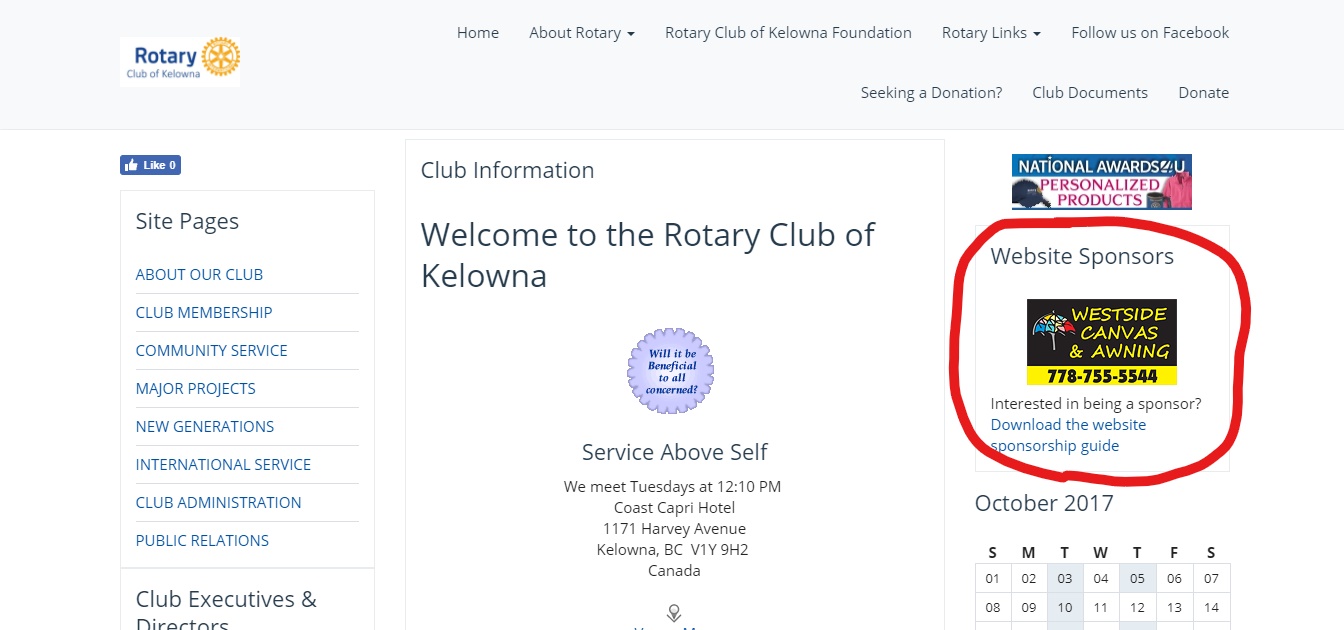Image resolution: width=1344 pixels, height=630 pixels.
Task: Click the Westside Canvas & Awning sponsor banner
Action: coord(1103,341)
